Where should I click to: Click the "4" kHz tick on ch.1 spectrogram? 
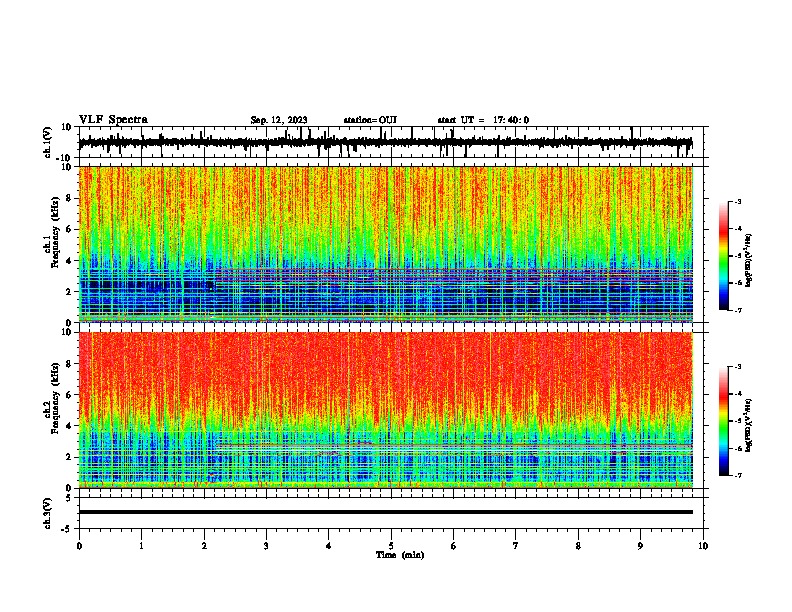[69, 261]
